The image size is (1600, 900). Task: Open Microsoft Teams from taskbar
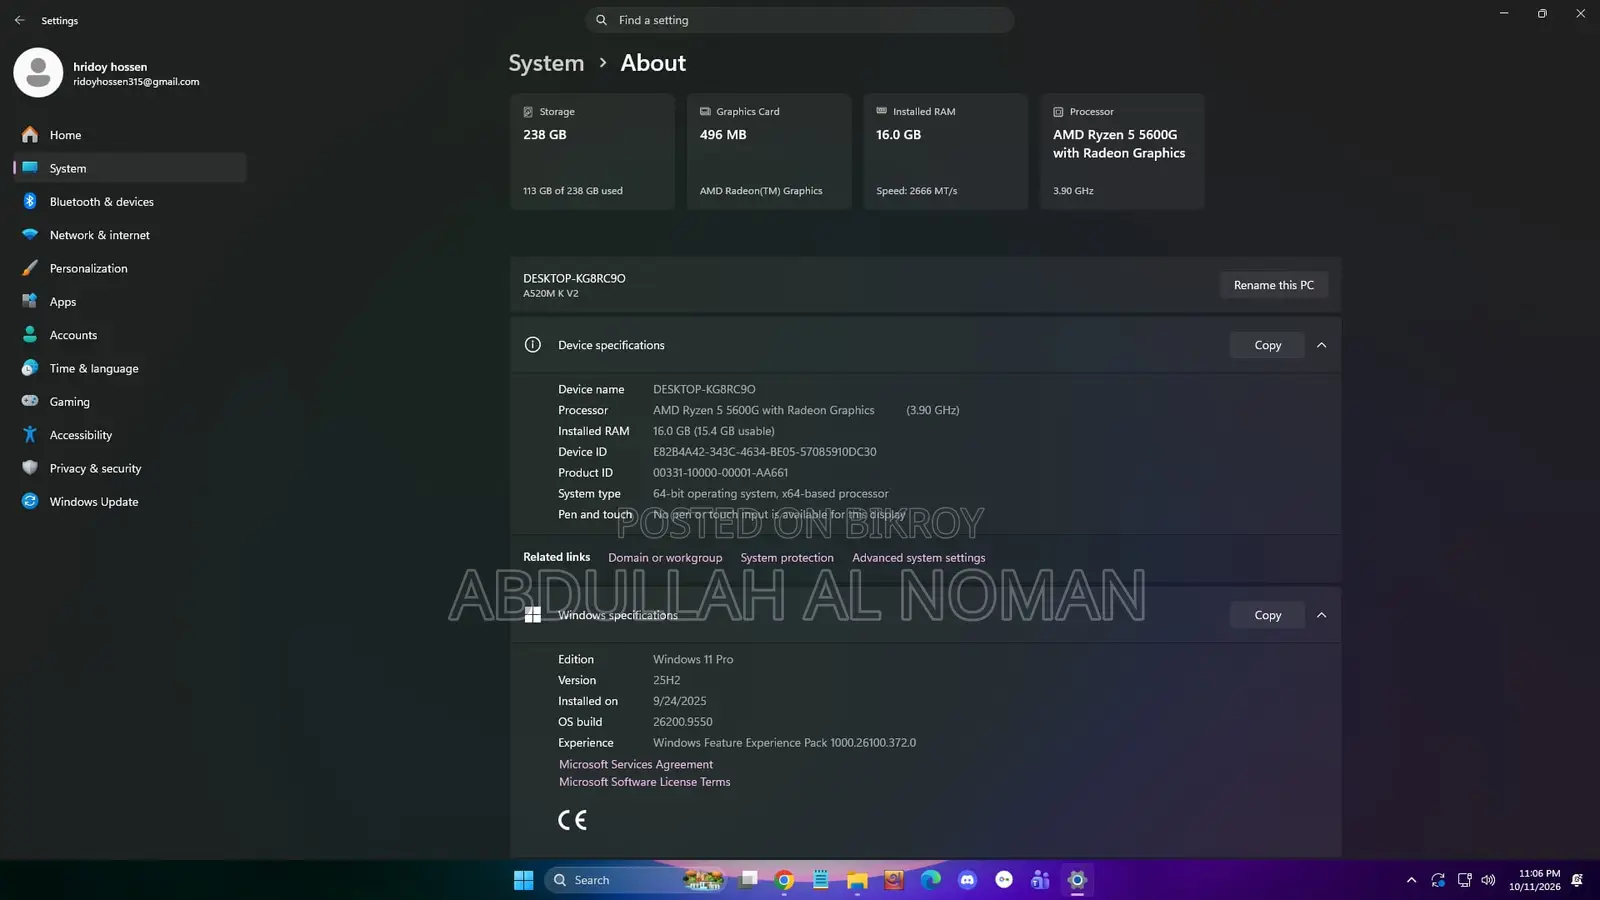(1040, 880)
